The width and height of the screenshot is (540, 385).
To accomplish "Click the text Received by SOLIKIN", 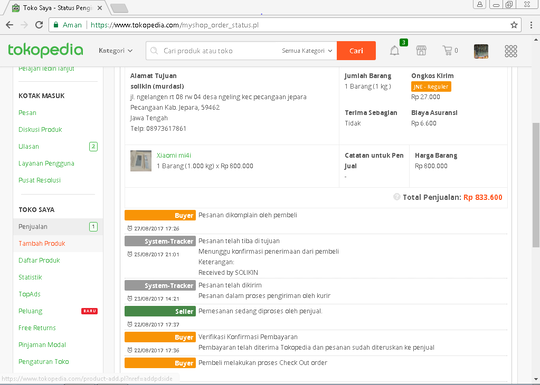I will point(228,272).
